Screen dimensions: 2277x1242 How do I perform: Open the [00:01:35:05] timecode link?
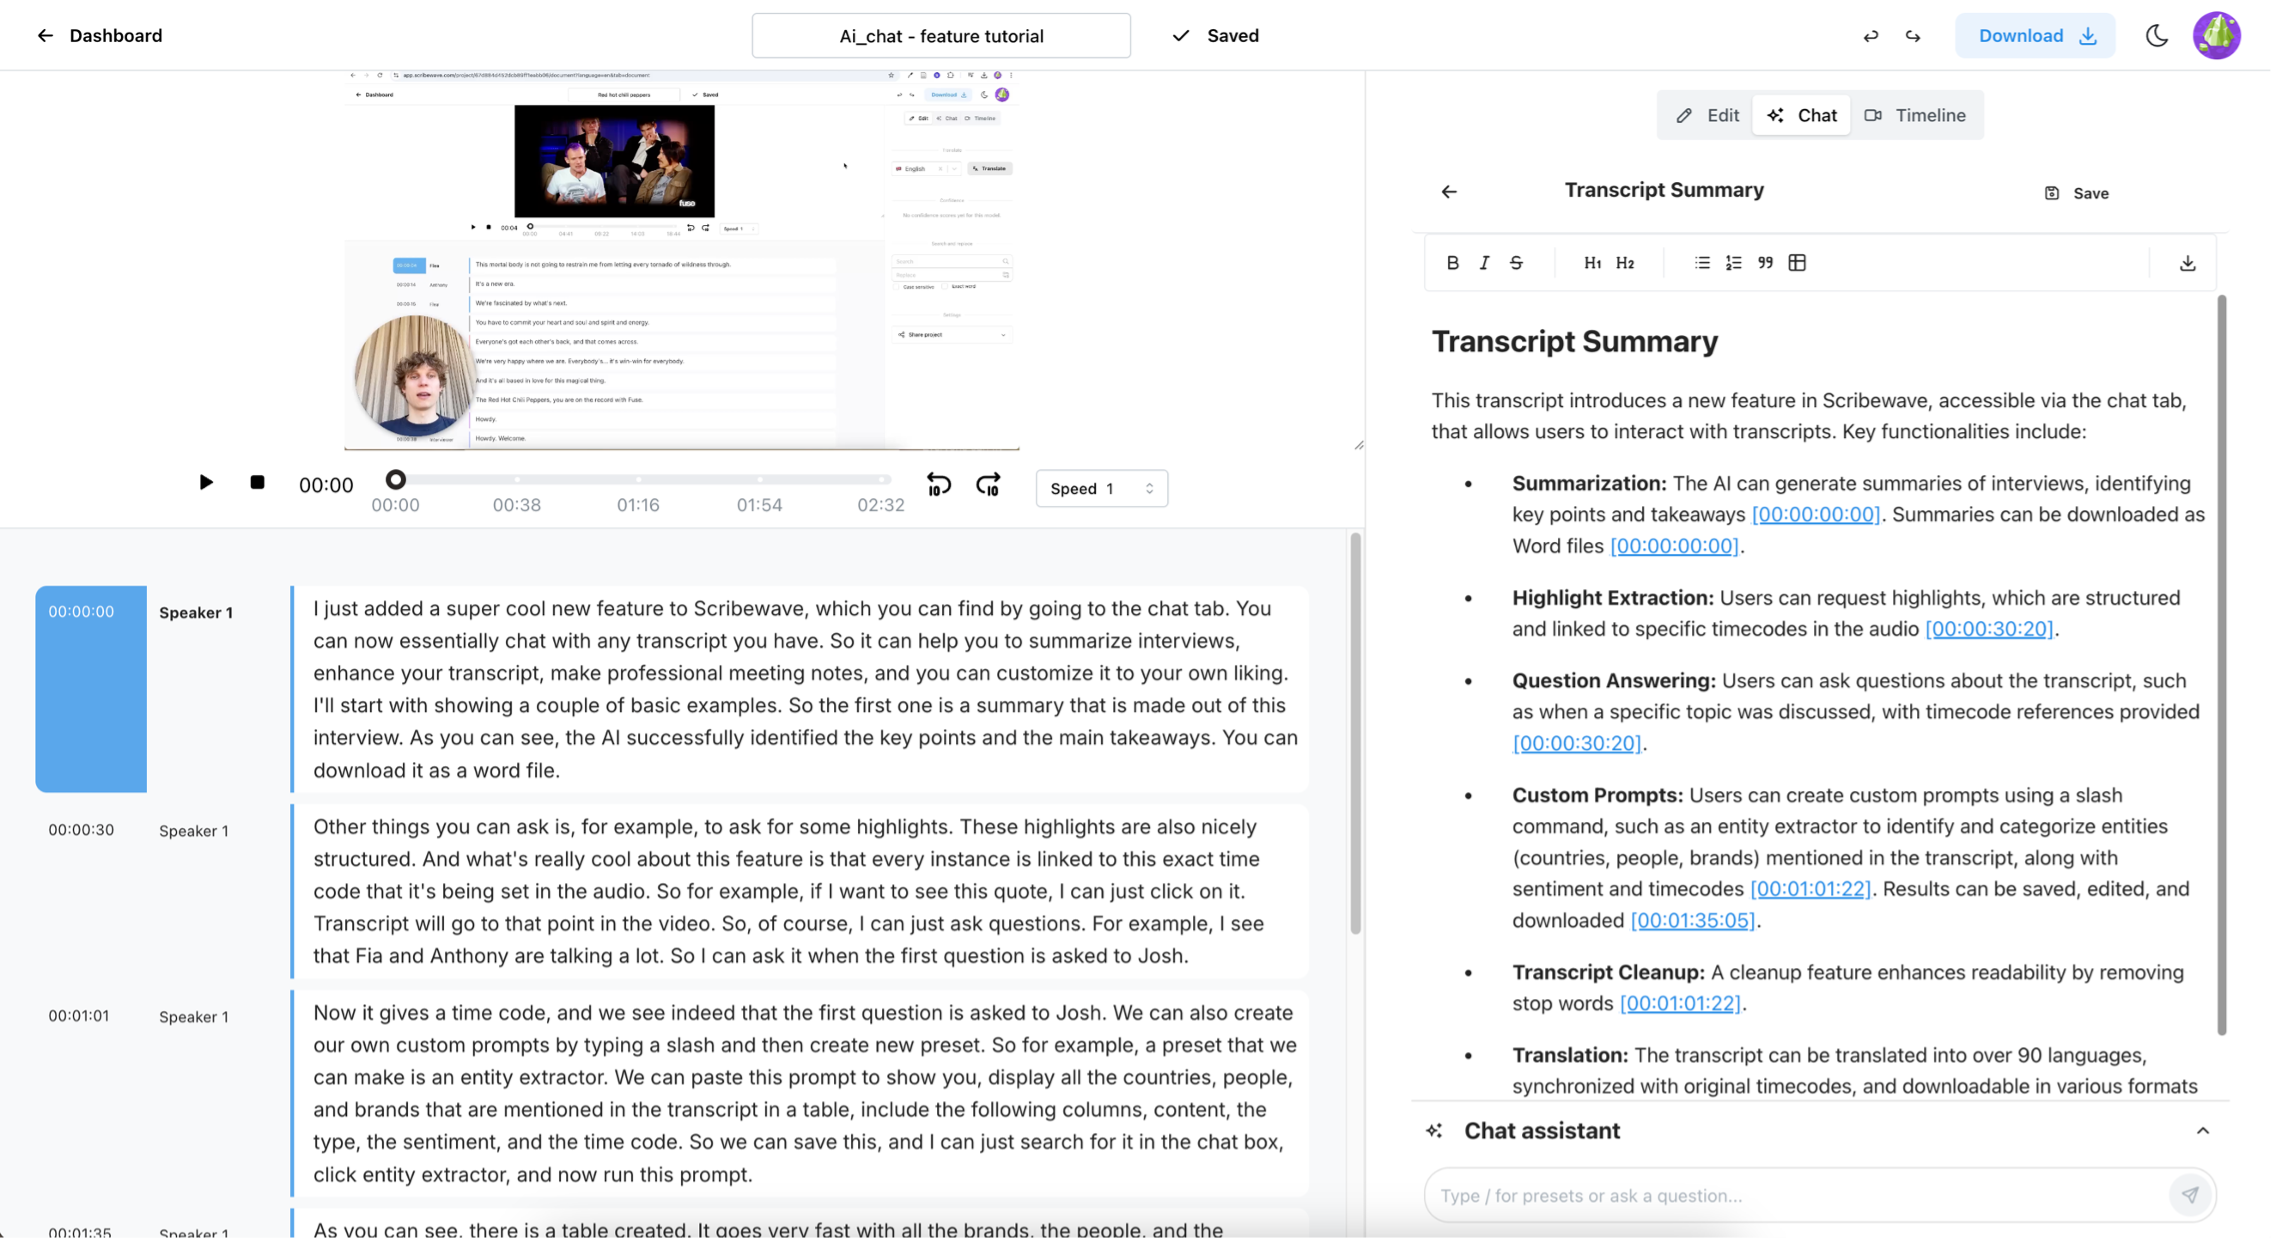(x=1692, y=920)
